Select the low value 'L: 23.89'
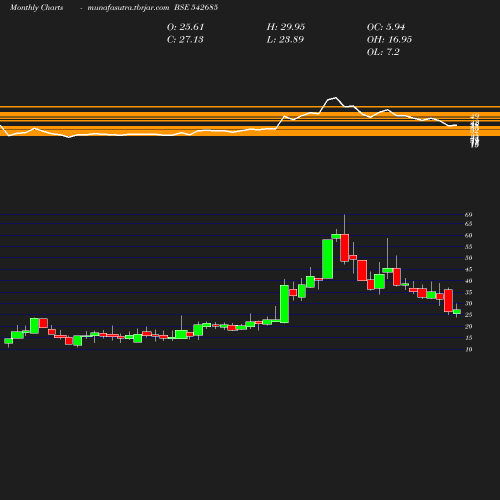This screenshot has width=500, height=500. [285, 40]
